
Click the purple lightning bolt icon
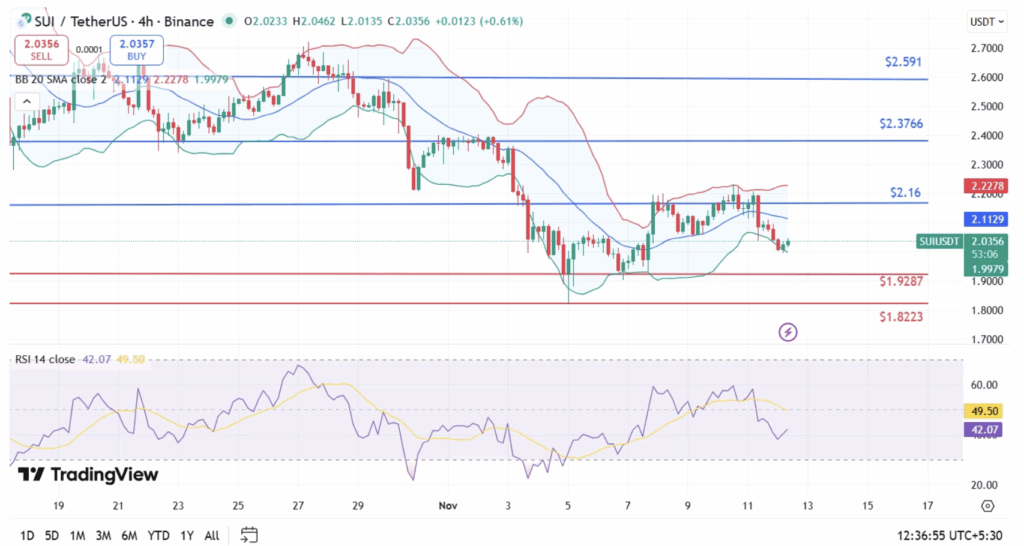(x=788, y=331)
